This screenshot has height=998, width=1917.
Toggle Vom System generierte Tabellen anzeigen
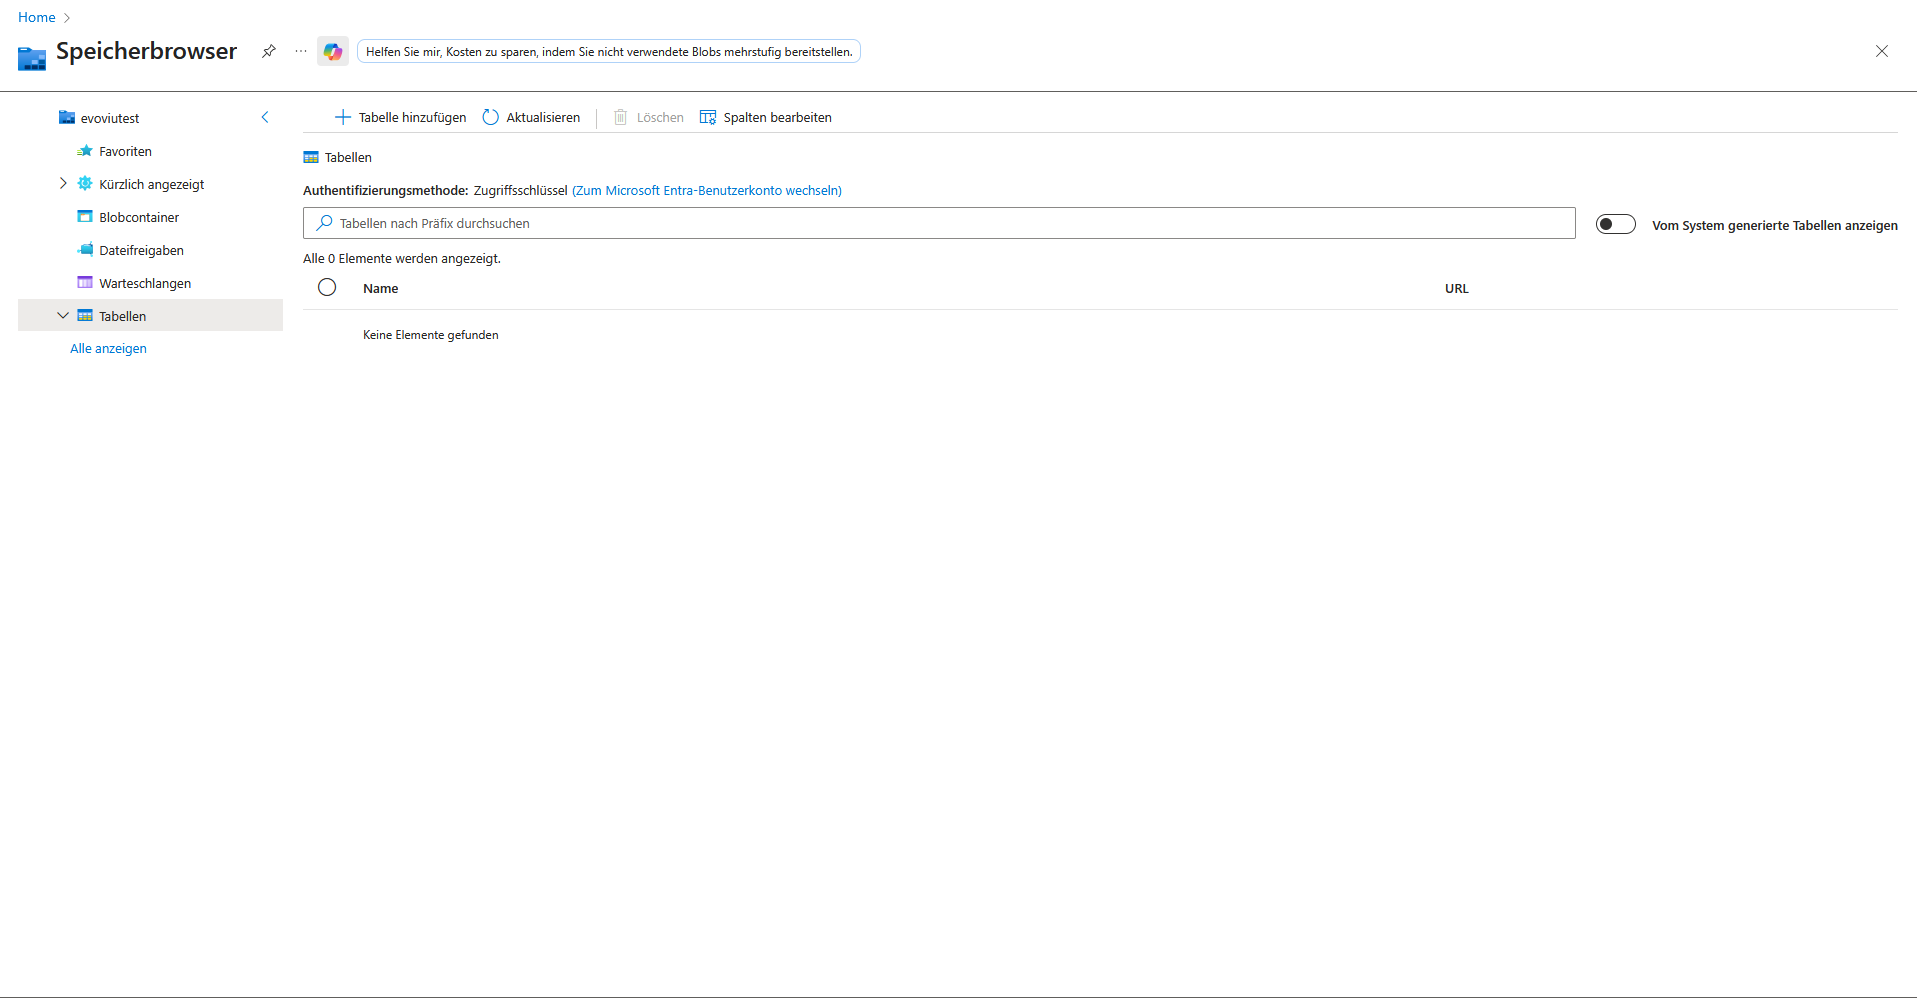1615,224
